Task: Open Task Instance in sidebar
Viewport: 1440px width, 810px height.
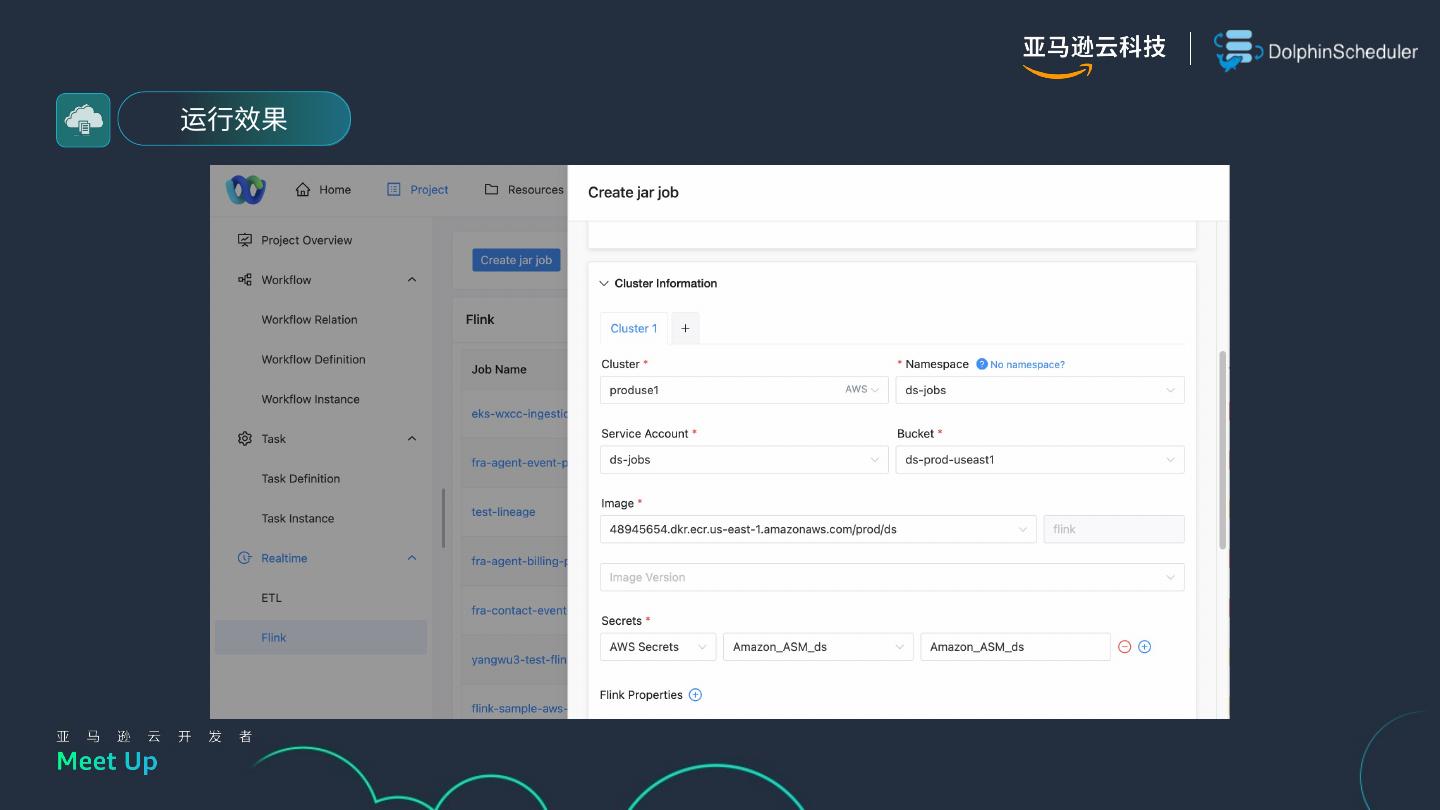Action: tap(297, 518)
